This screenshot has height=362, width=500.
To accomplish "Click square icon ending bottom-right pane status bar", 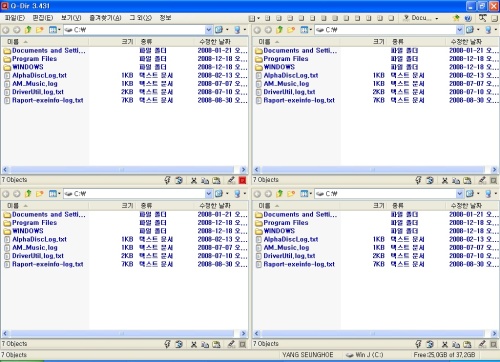I will (x=493, y=344).
